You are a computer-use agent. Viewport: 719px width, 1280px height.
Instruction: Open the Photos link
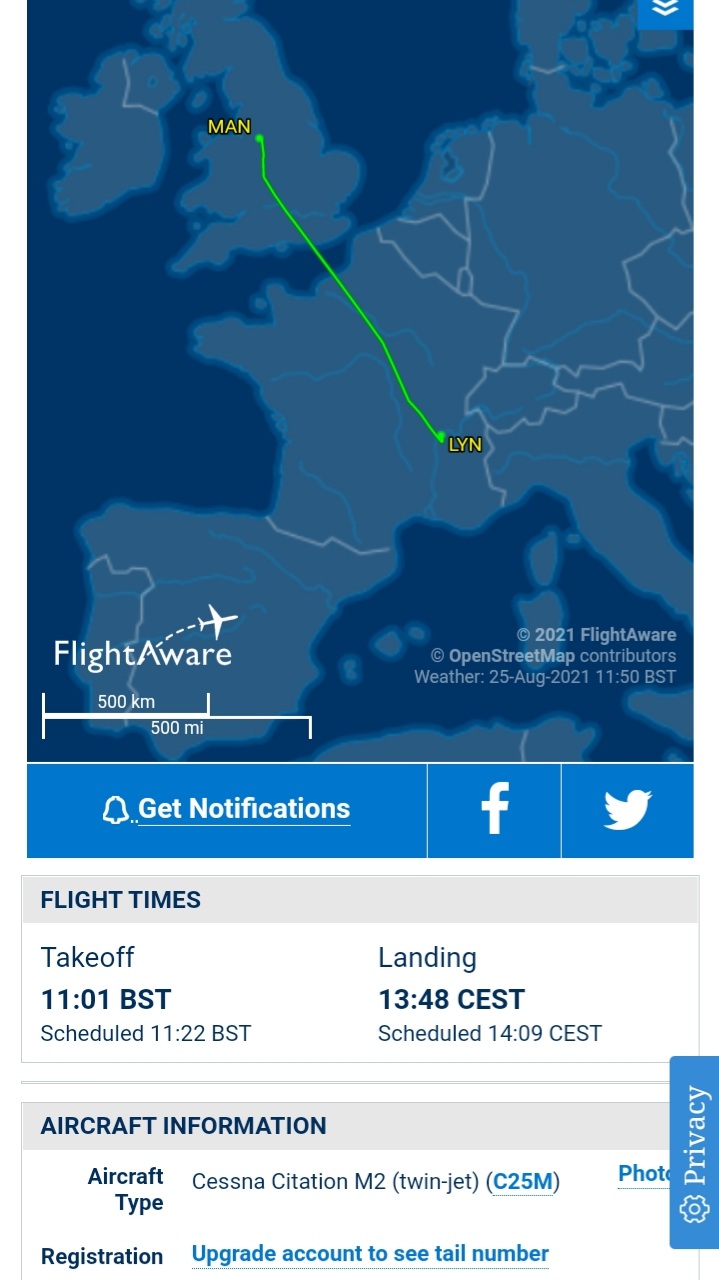pyautogui.click(x=645, y=1174)
